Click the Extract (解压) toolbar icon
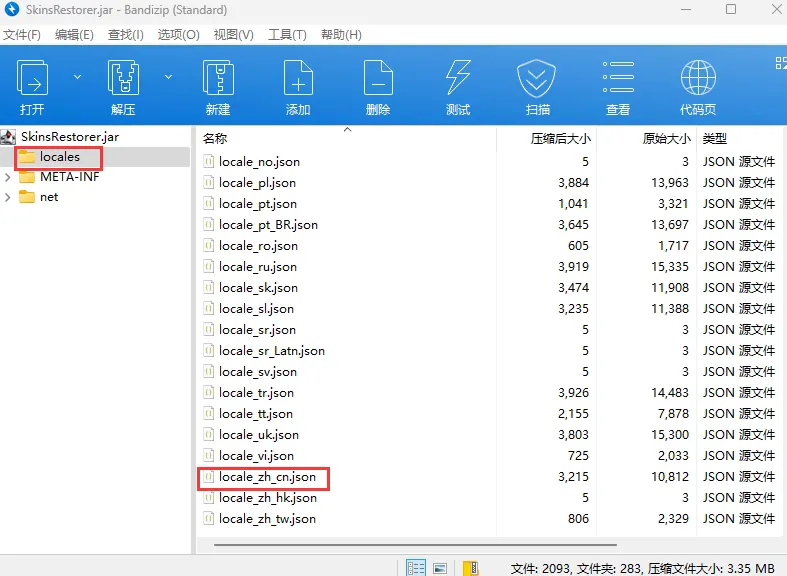 (123, 80)
